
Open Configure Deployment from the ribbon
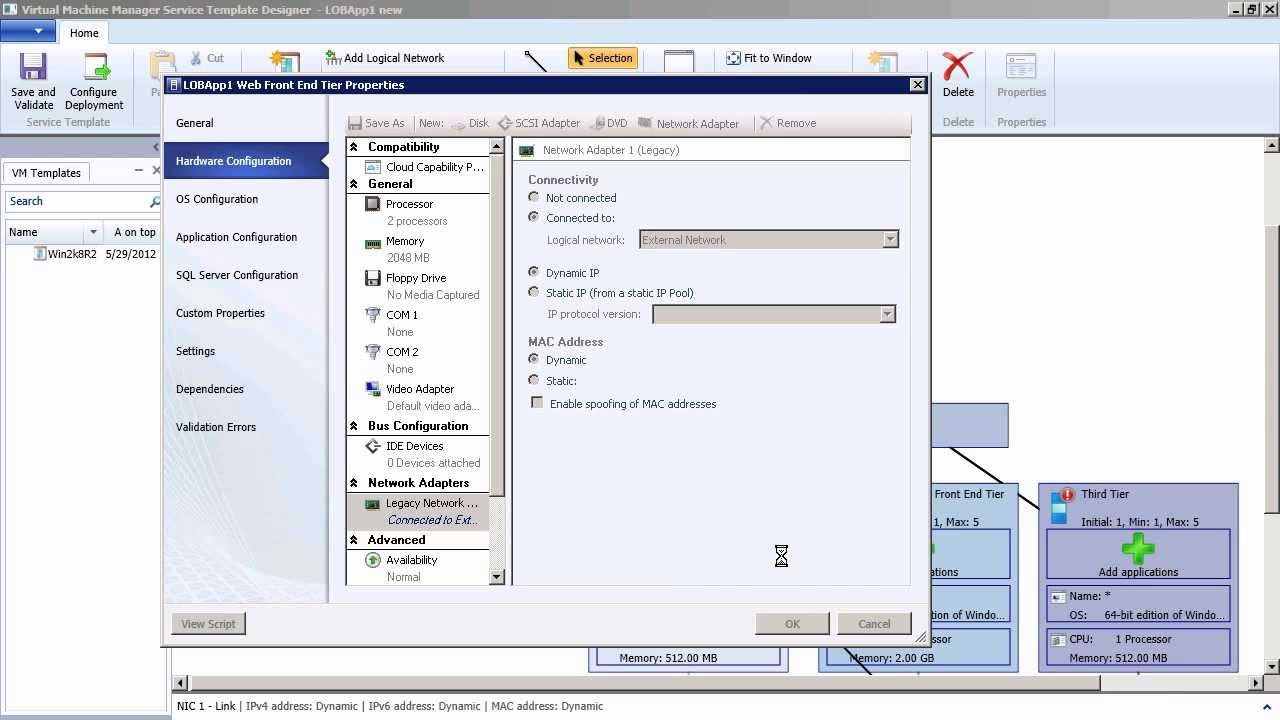(94, 81)
